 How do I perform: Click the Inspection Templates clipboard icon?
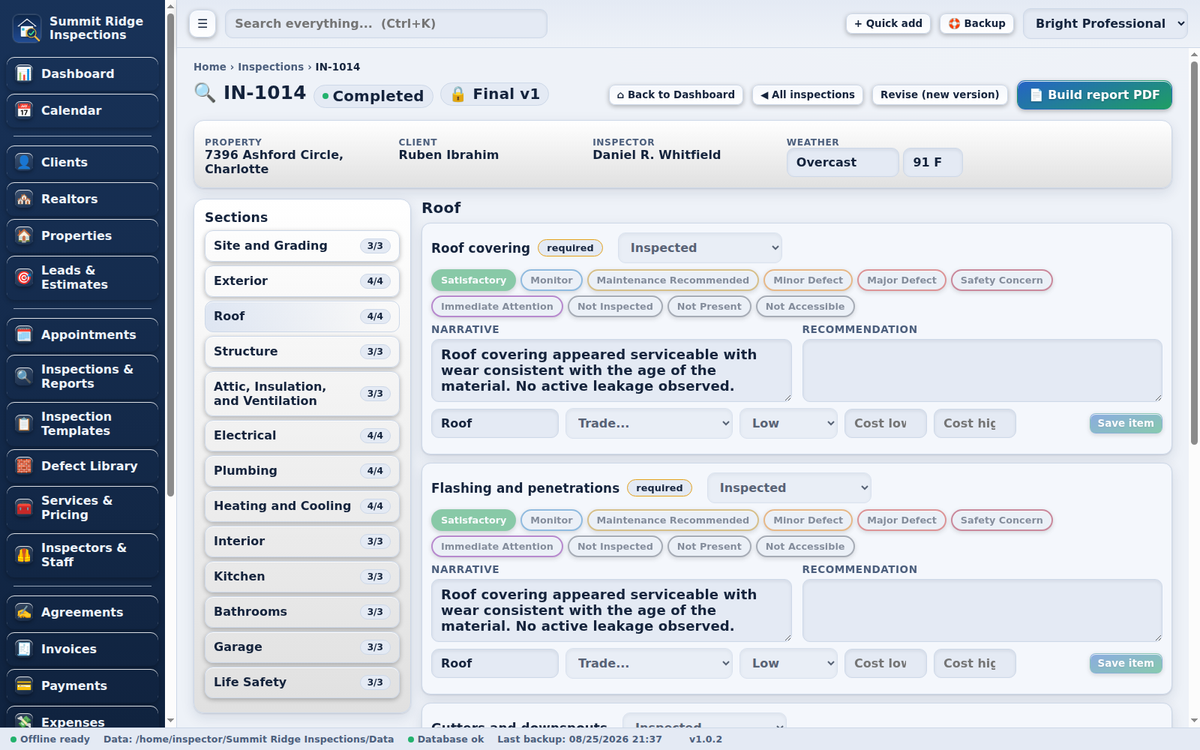(24, 424)
